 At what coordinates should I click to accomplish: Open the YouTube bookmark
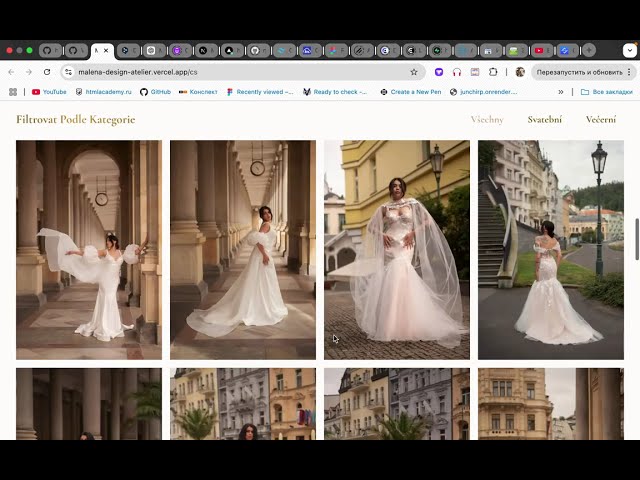(49, 92)
